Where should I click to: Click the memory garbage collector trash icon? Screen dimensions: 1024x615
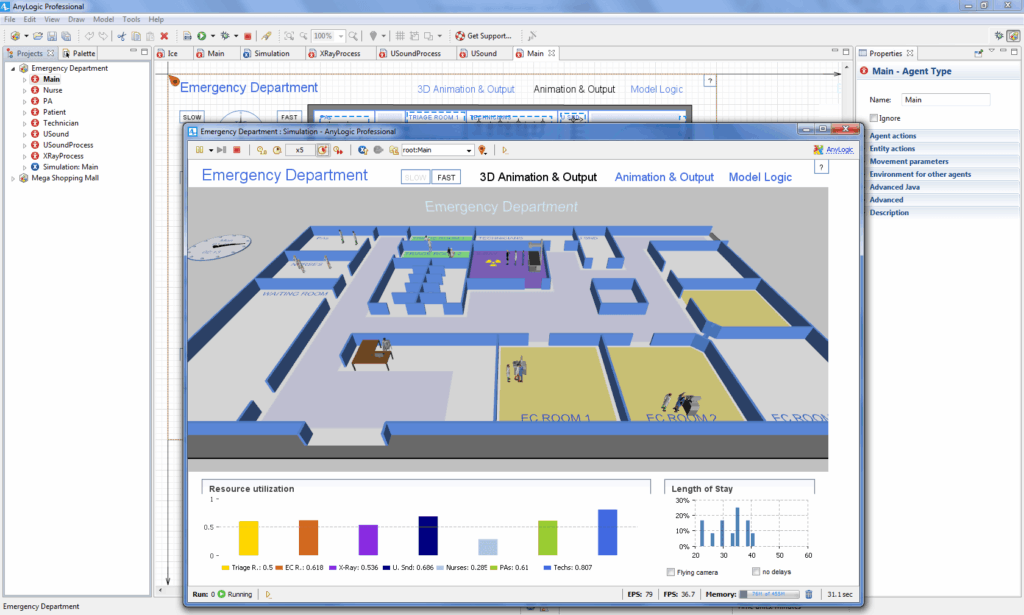(808, 594)
